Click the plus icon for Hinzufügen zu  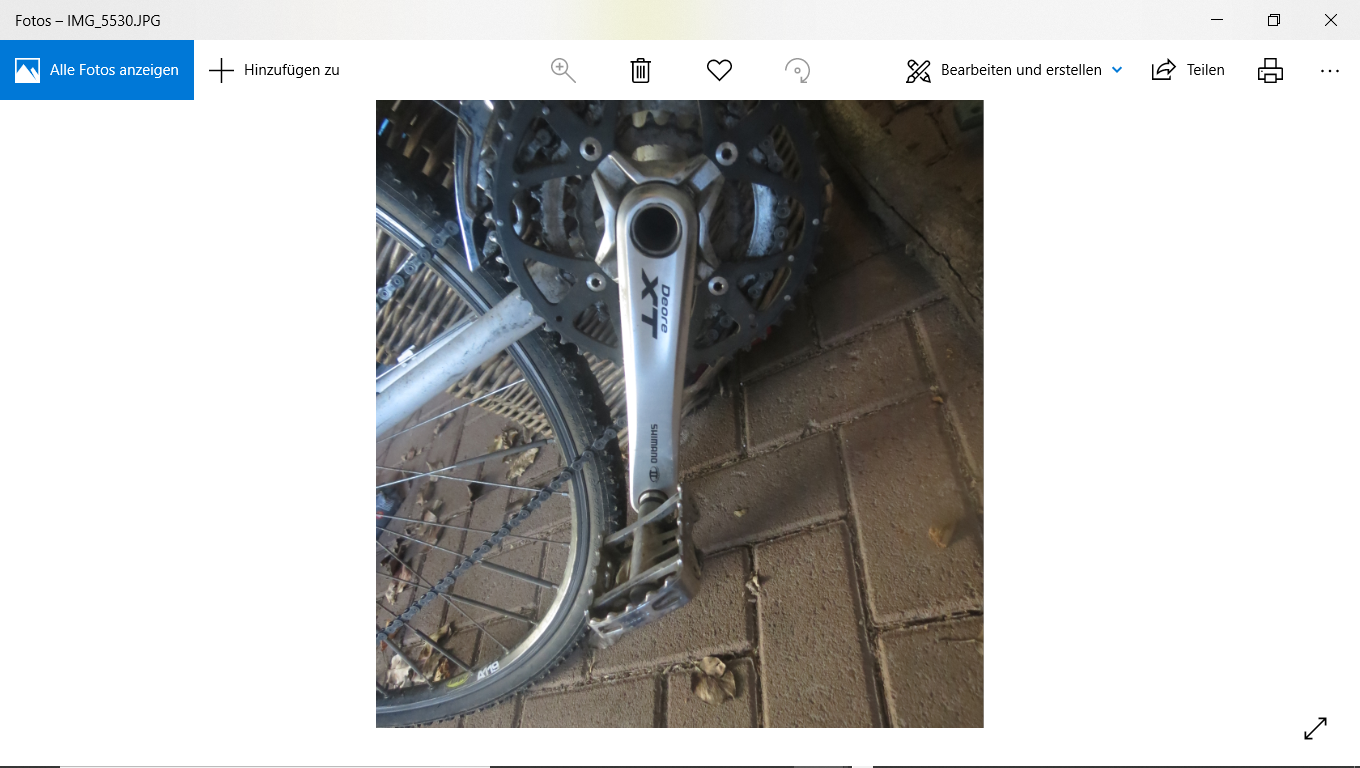(221, 70)
